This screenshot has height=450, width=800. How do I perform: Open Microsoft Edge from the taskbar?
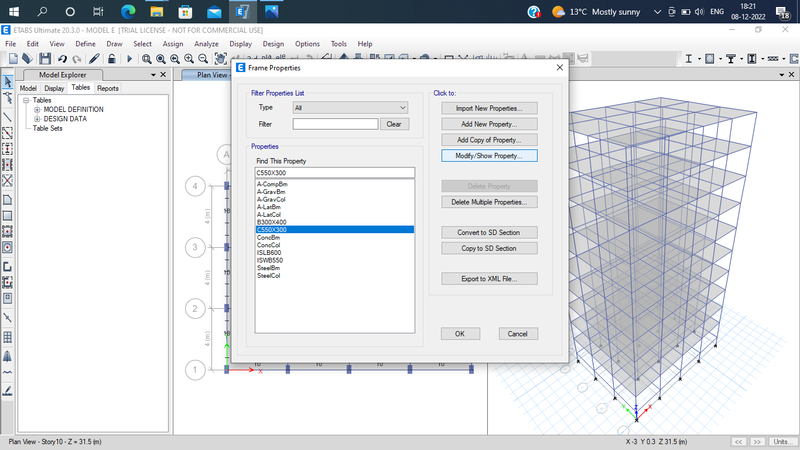coord(128,11)
